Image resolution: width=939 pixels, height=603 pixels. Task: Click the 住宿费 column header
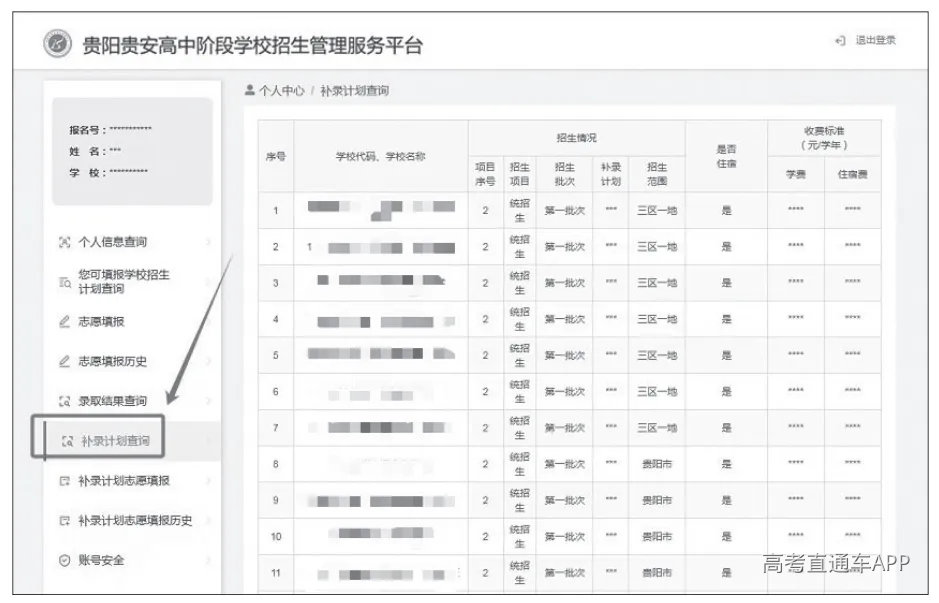point(852,174)
